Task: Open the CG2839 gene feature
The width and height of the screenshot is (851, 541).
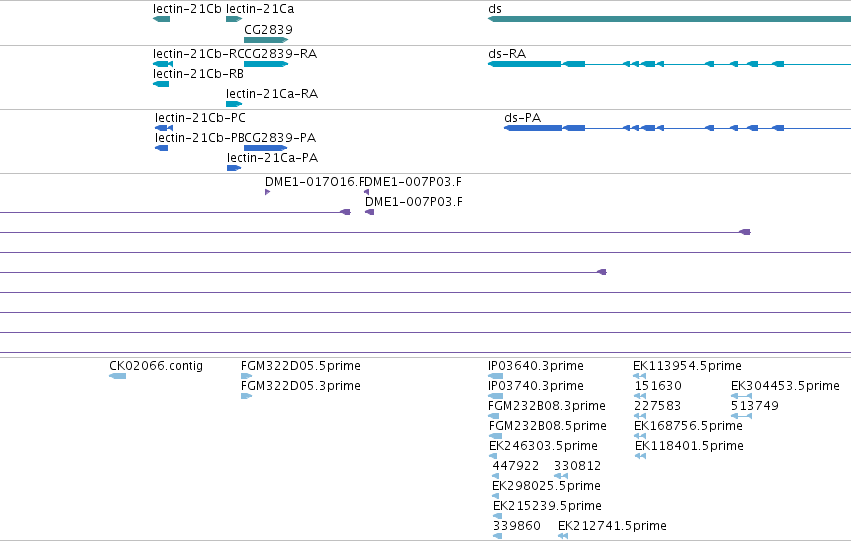Action: point(266,40)
